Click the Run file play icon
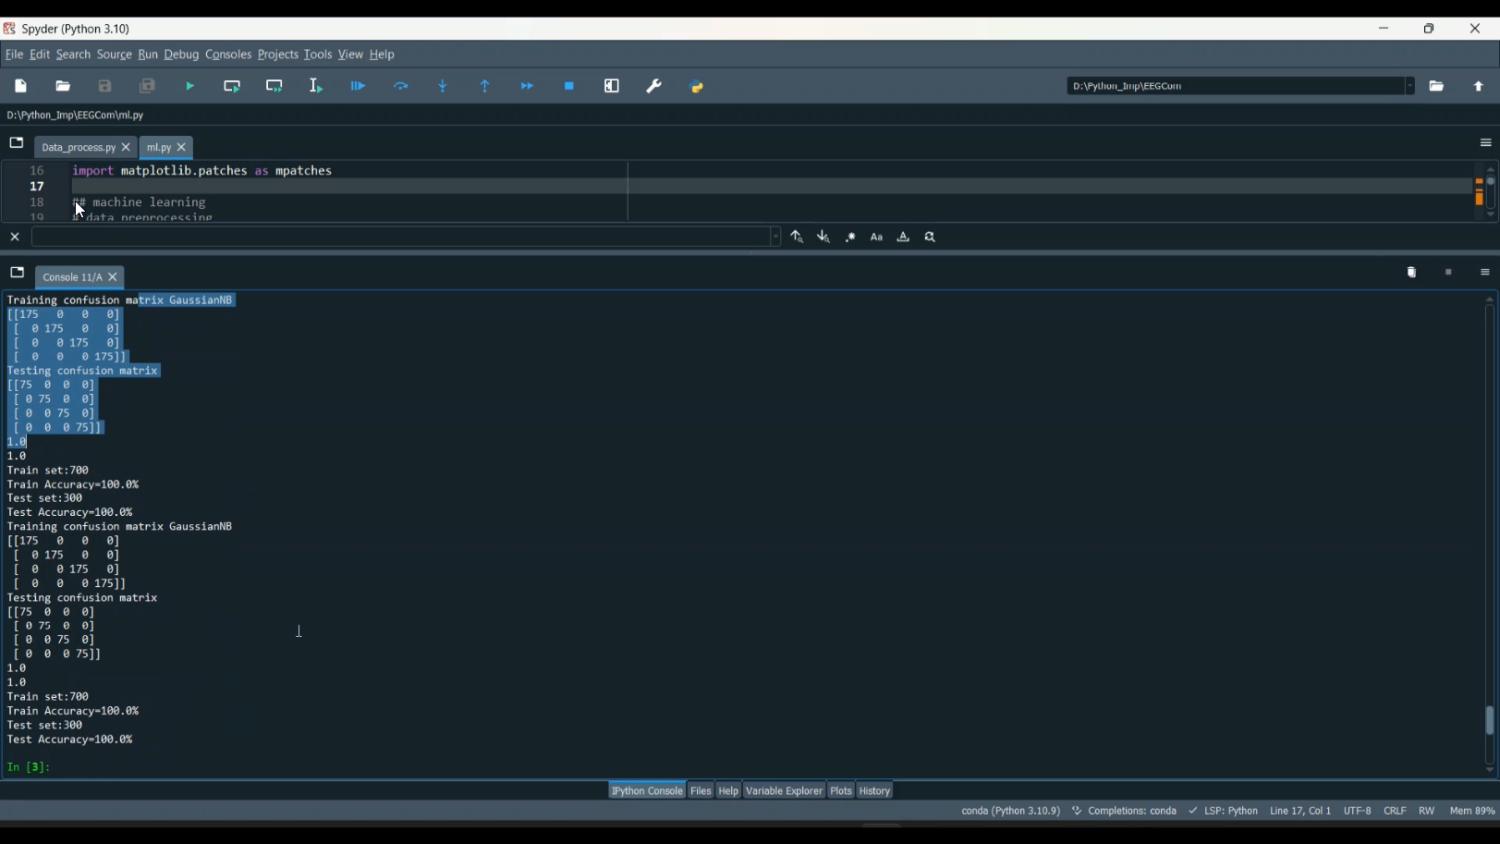This screenshot has height=844, width=1500. point(190,87)
